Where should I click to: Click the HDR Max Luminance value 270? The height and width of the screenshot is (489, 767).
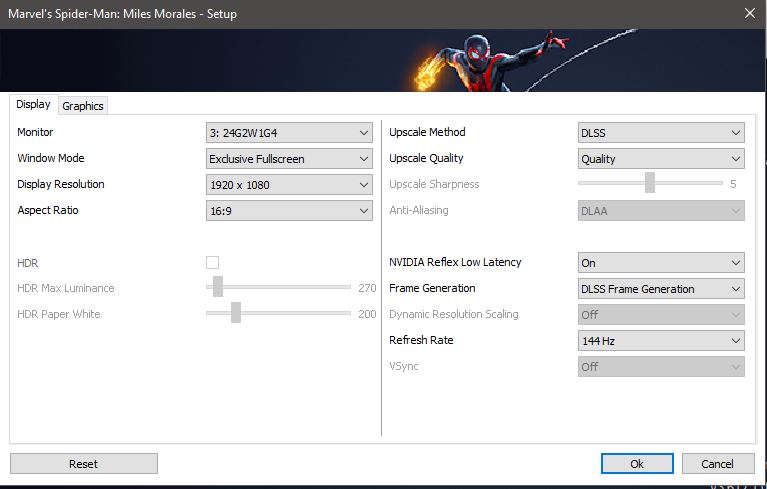pyautogui.click(x=367, y=288)
